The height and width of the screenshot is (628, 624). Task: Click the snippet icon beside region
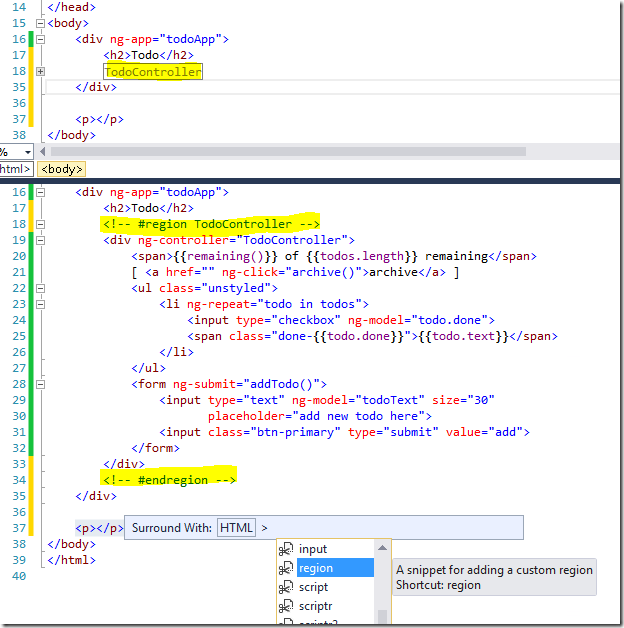click(286, 568)
